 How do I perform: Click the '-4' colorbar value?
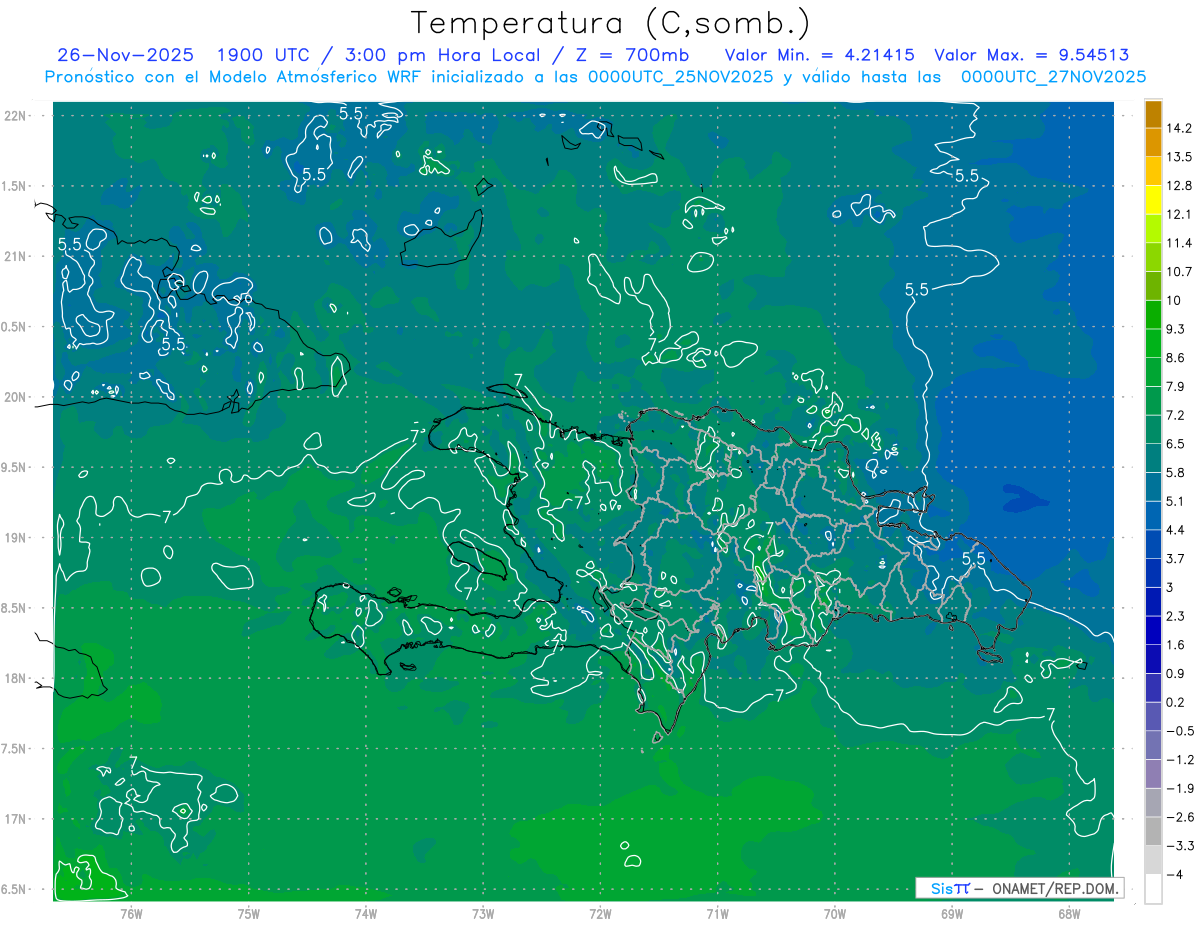[x=1174, y=875]
